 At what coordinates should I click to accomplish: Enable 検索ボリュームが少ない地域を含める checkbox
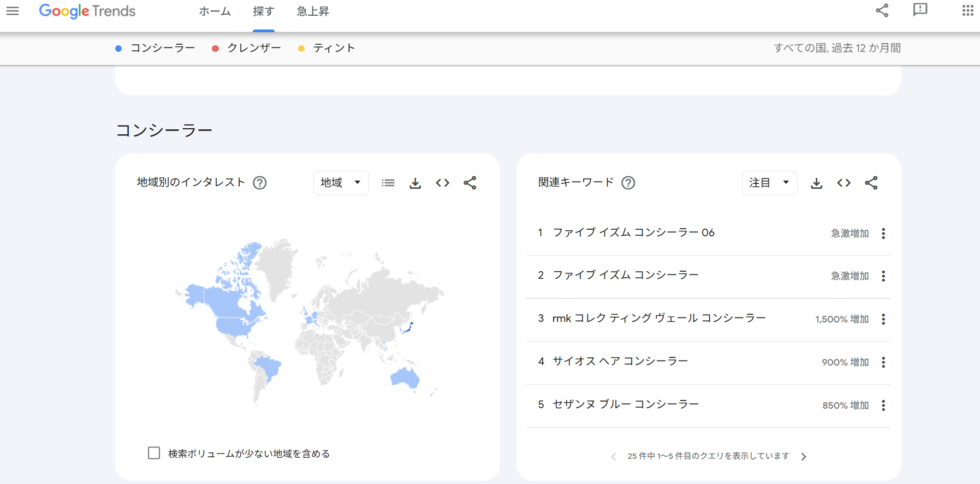[x=154, y=453]
